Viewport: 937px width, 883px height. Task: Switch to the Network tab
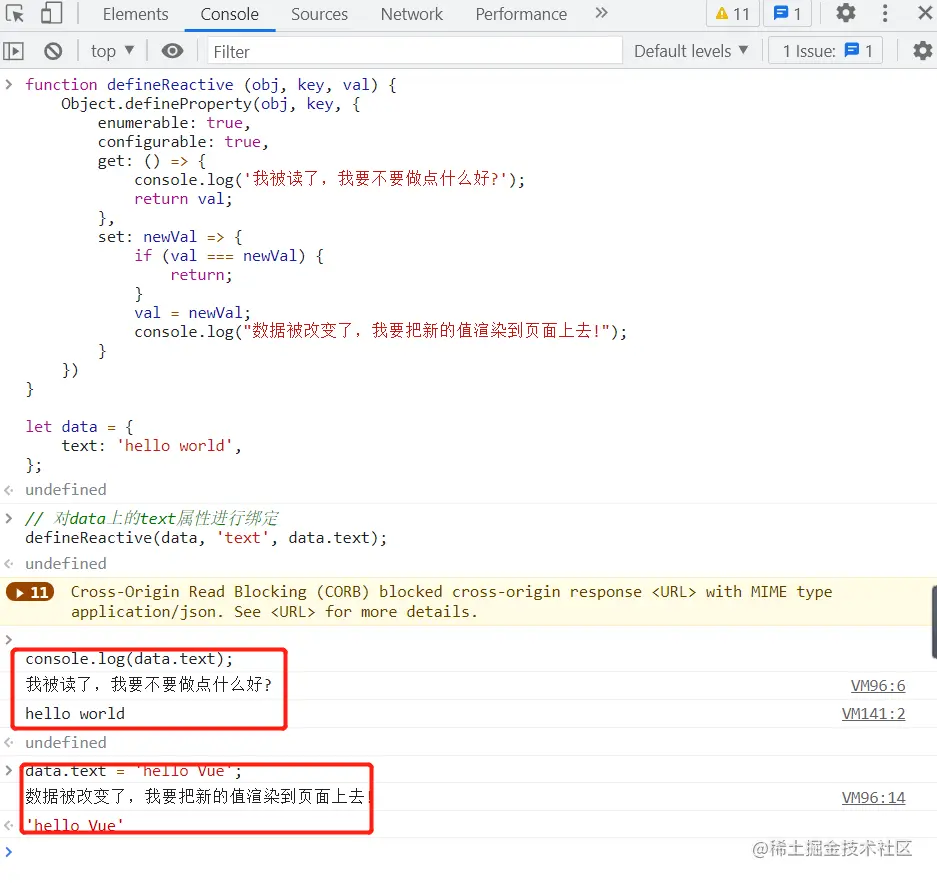[411, 14]
